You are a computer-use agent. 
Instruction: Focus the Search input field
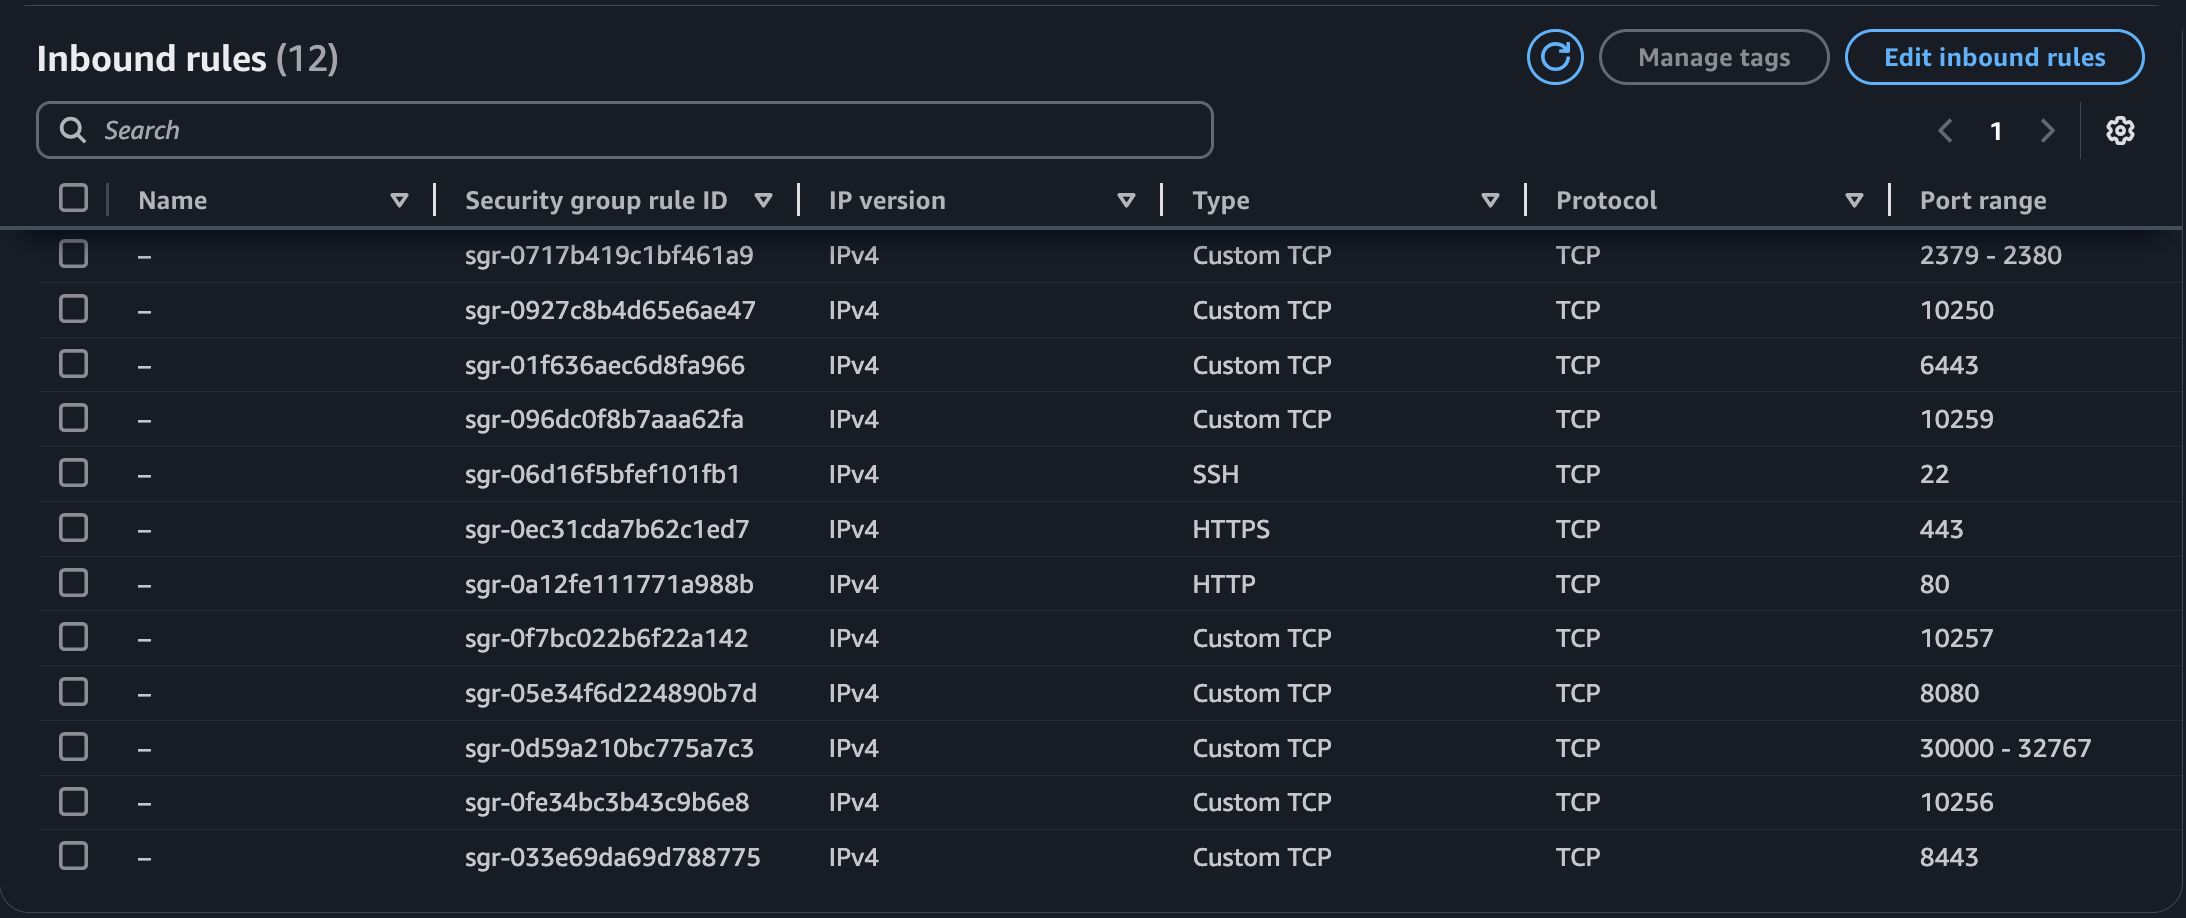point(625,130)
